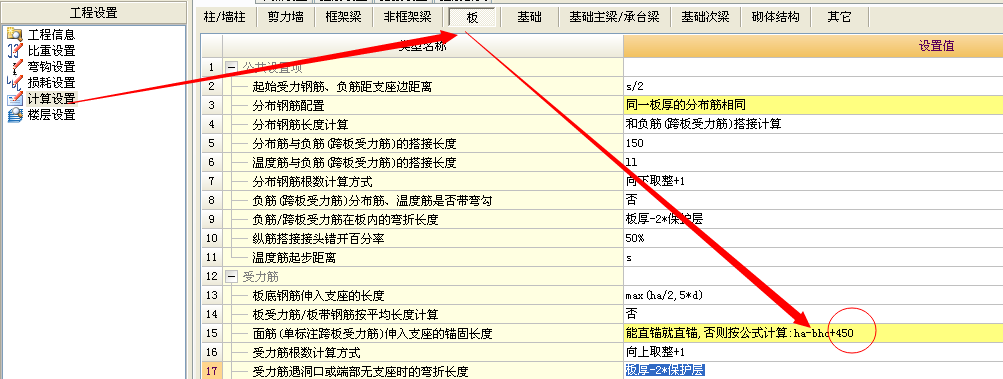1003x379 pixels.
Task: Click the 损耗设置 icon
Action: (14, 83)
